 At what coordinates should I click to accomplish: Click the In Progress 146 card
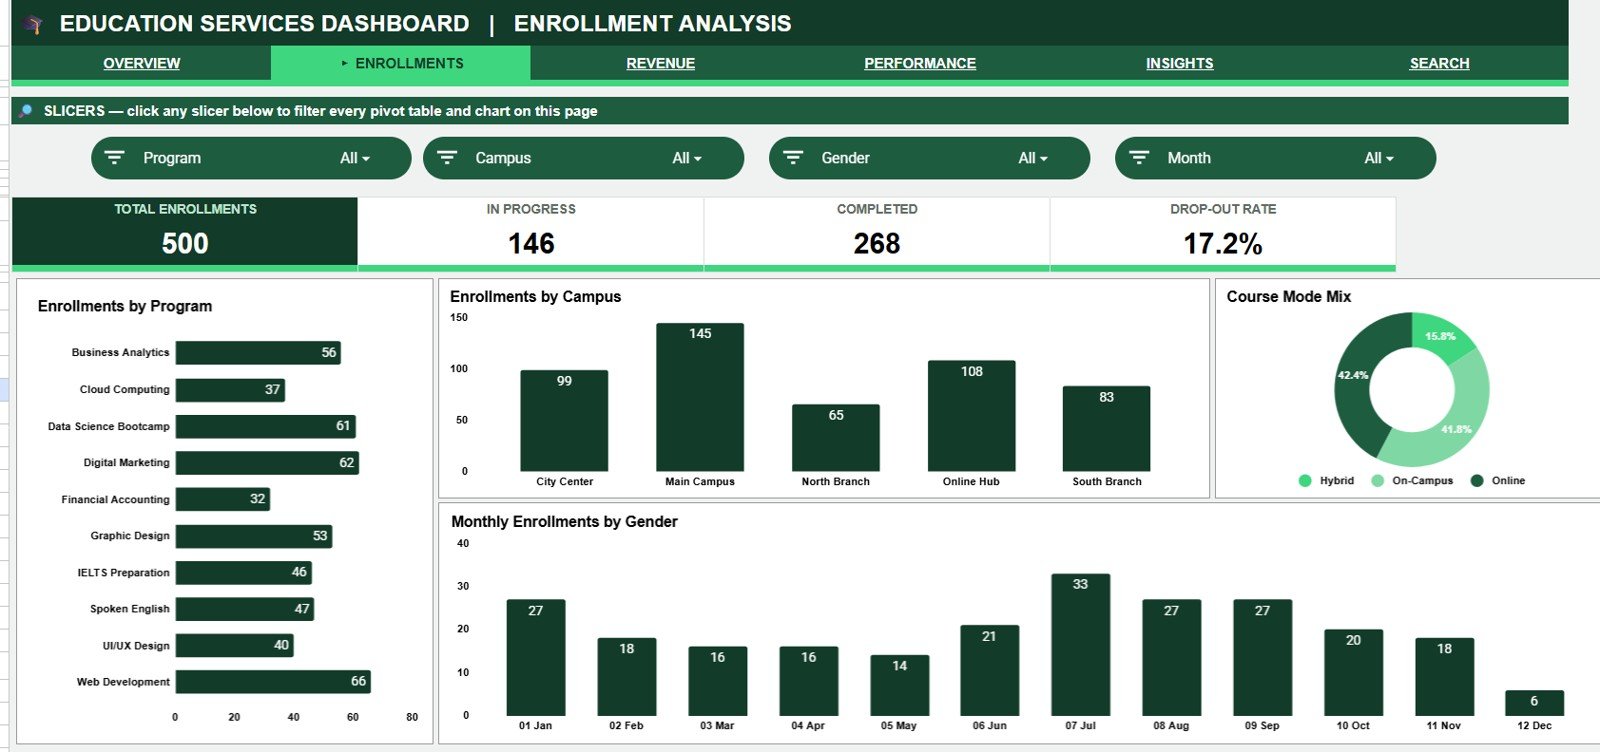pyautogui.click(x=531, y=233)
